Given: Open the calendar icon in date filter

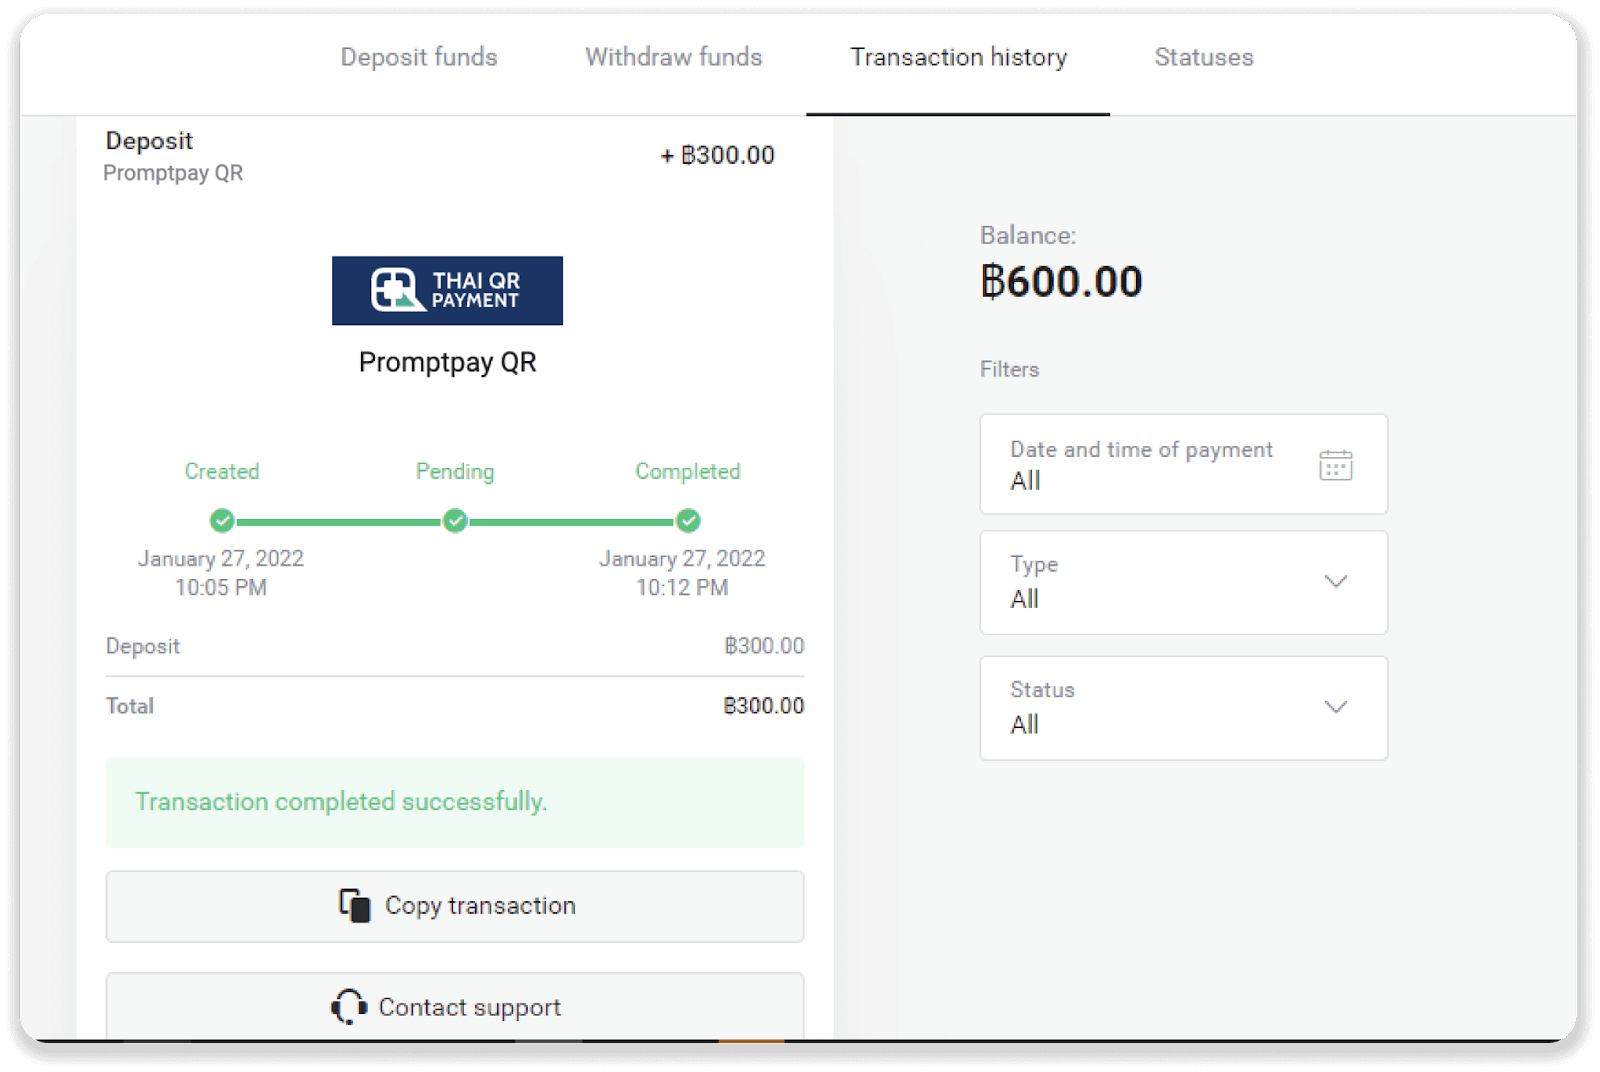Looking at the screenshot, I should coord(1336,463).
